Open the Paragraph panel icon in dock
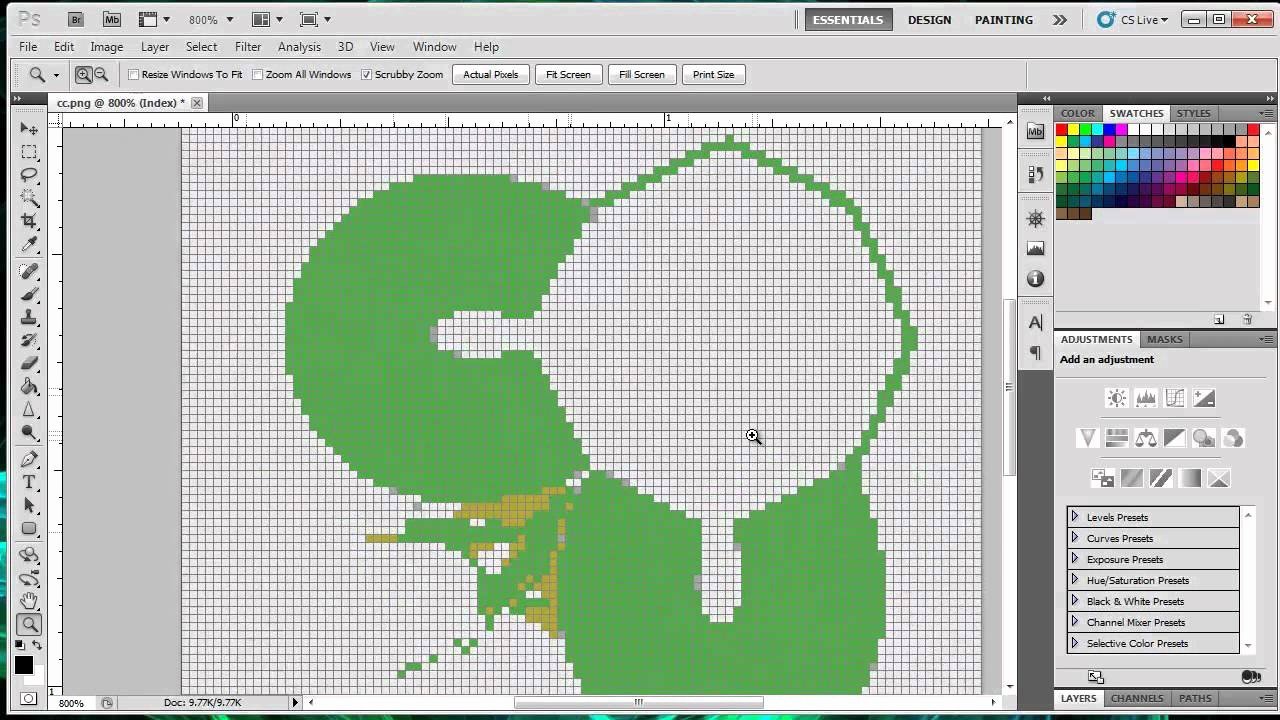Viewport: 1280px width, 720px height. click(x=1035, y=353)
